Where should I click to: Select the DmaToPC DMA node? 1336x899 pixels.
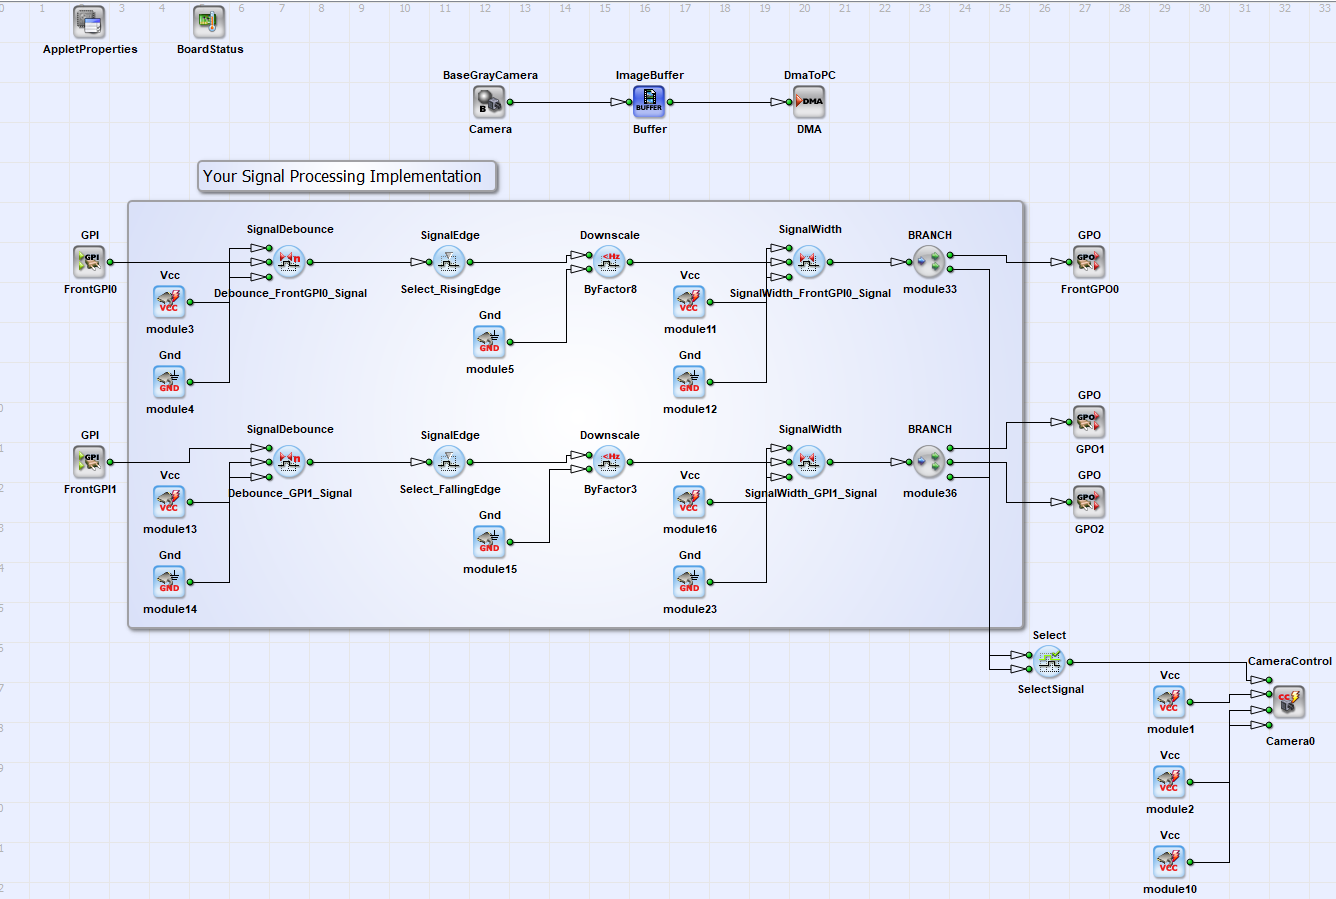click(x=810, y=102)
